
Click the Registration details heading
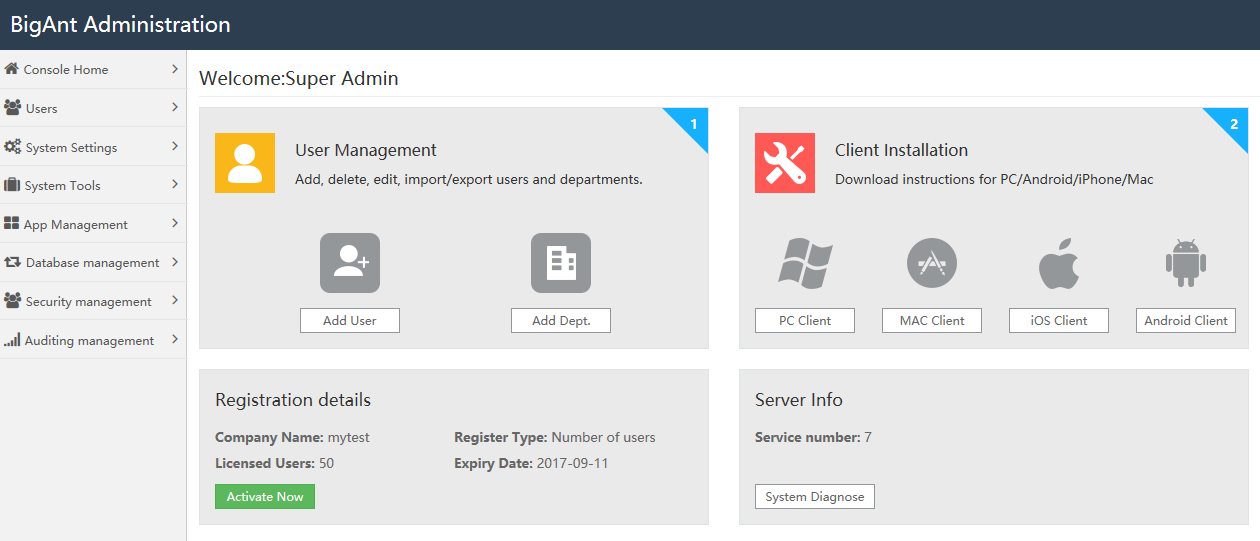(x=293, y=400)
